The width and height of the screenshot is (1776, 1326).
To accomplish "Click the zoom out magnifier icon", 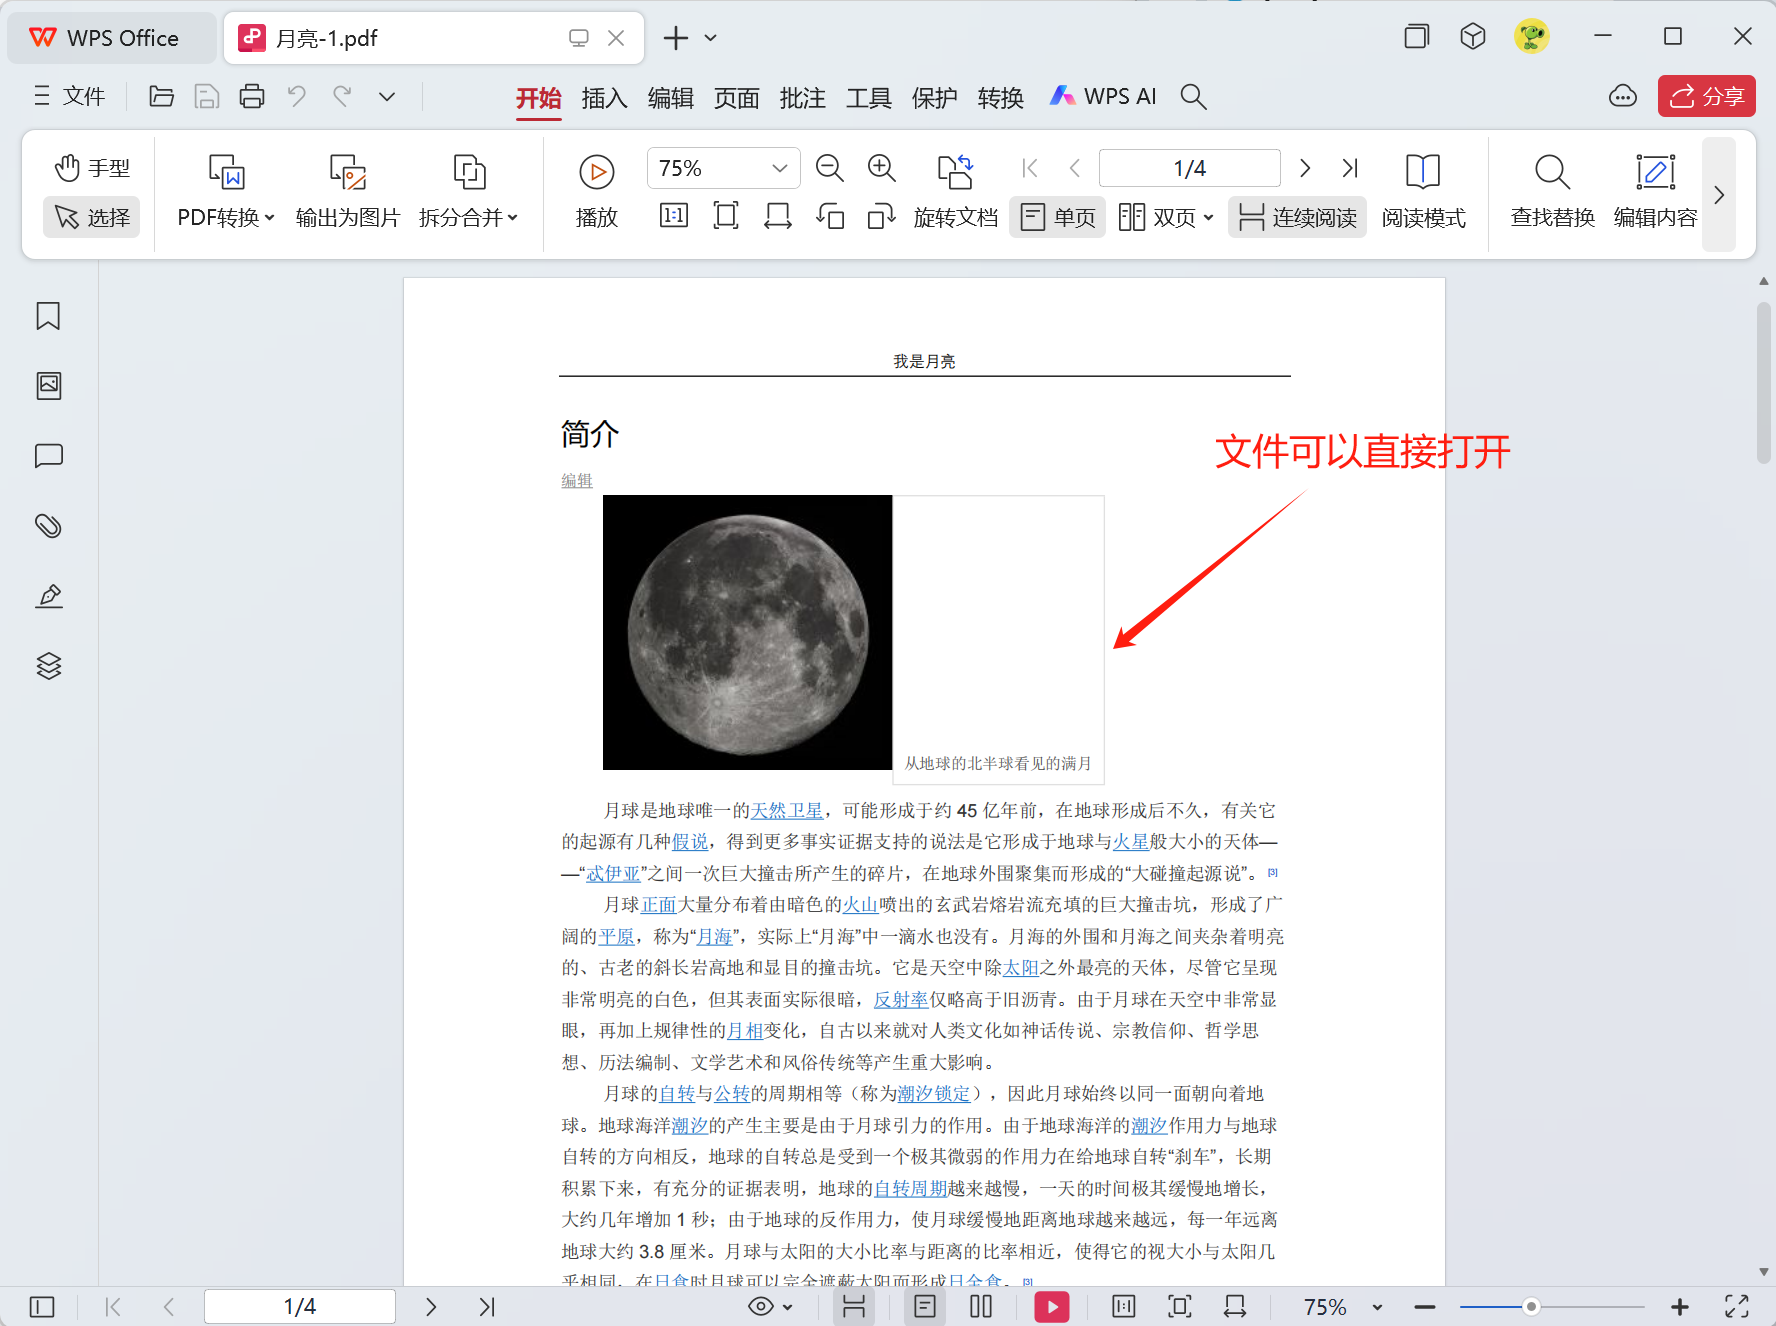I will (x=829, y=168).
